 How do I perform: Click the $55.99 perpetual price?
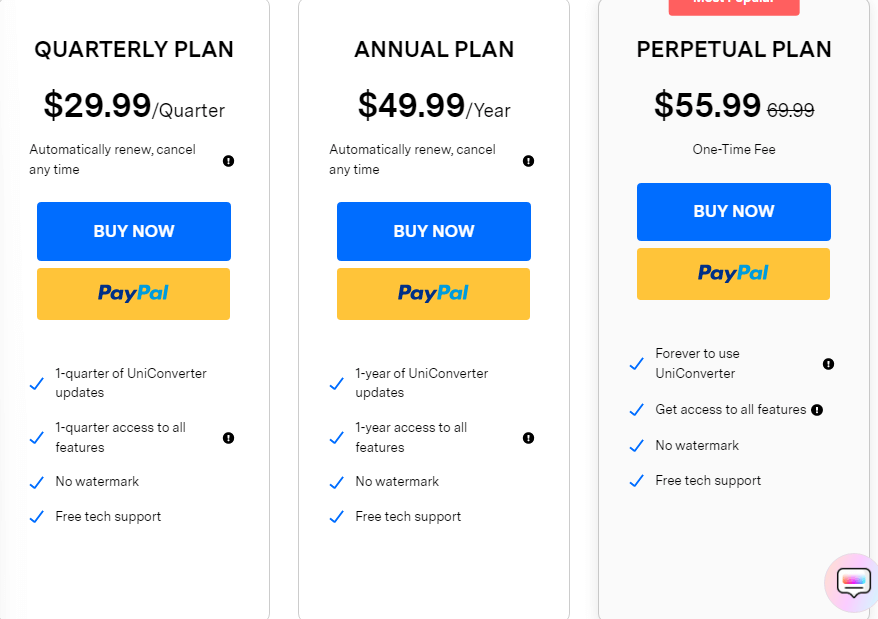707,105
